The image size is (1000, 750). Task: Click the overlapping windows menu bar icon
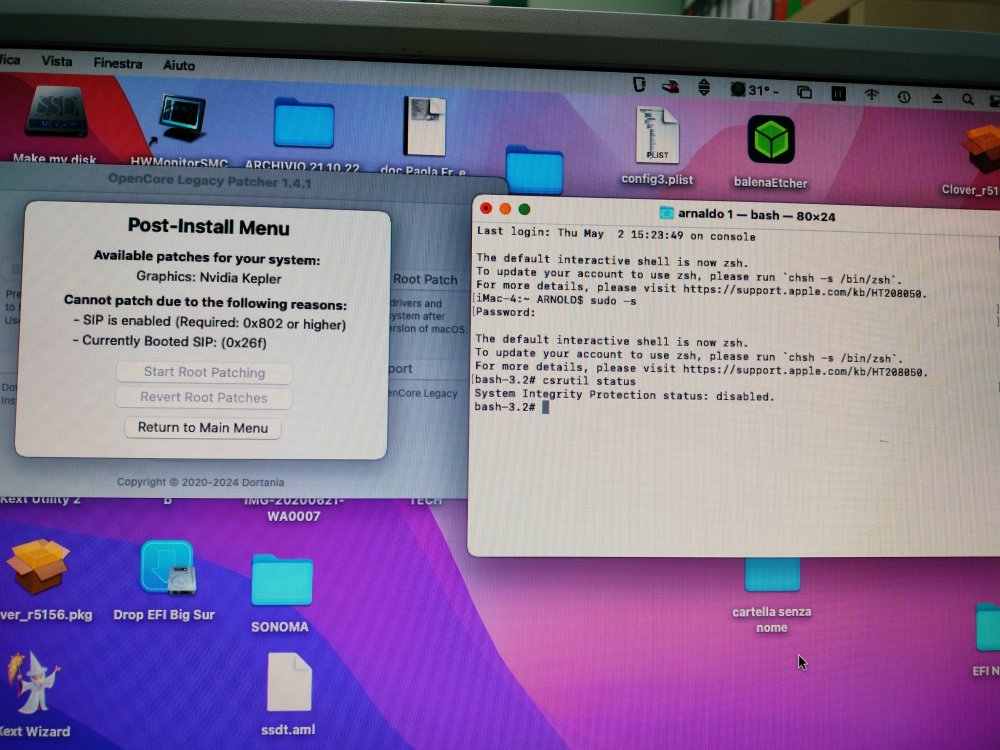(x=805, y=92)
